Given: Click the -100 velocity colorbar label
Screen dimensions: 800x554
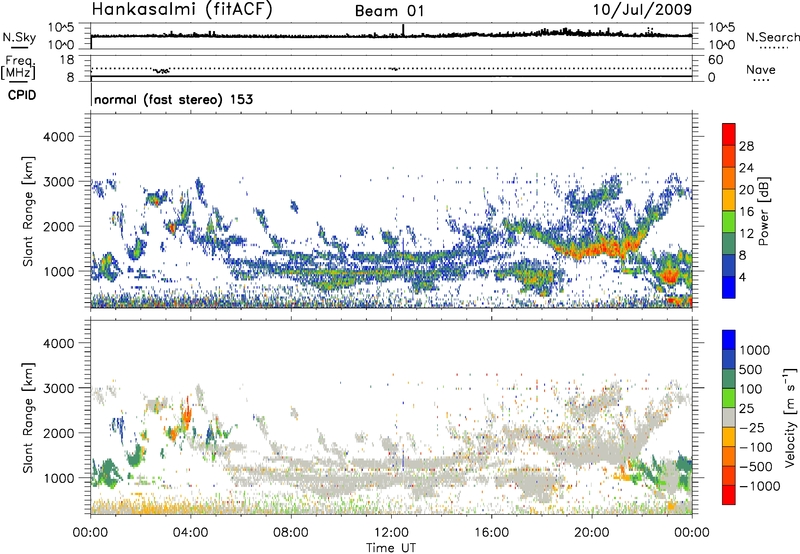Looking at the screenshot, I should click(755, 447).
